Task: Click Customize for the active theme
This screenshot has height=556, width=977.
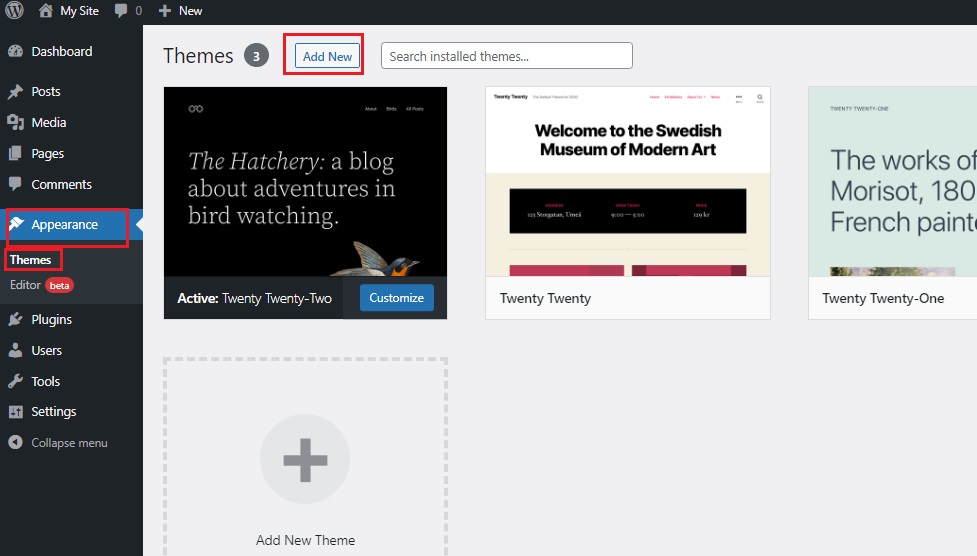Action: (x=396, y=298)
